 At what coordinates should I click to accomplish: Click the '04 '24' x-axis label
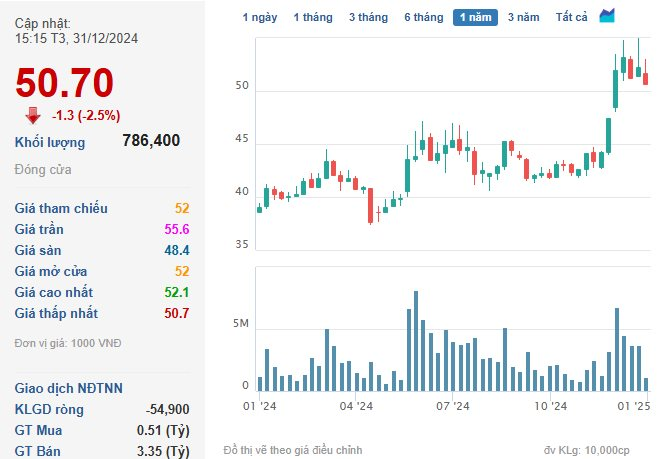356,406
